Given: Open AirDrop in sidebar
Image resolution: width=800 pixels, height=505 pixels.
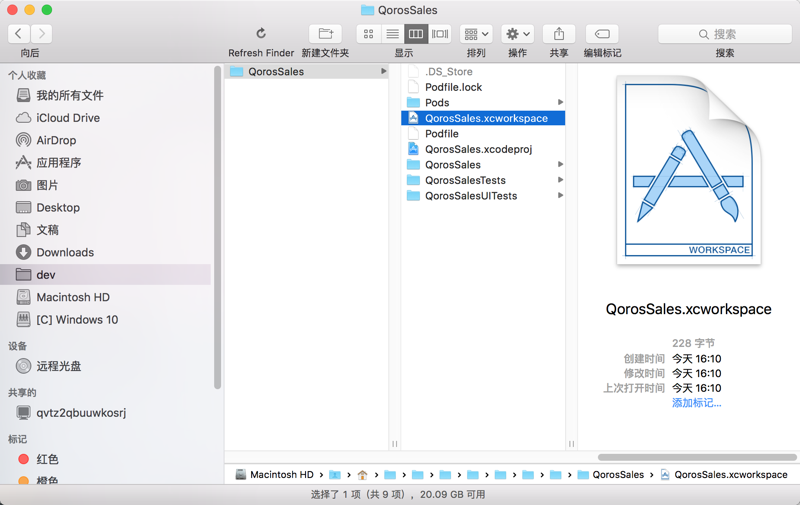Looking at the screenshot, I should [x=106, y=140].
